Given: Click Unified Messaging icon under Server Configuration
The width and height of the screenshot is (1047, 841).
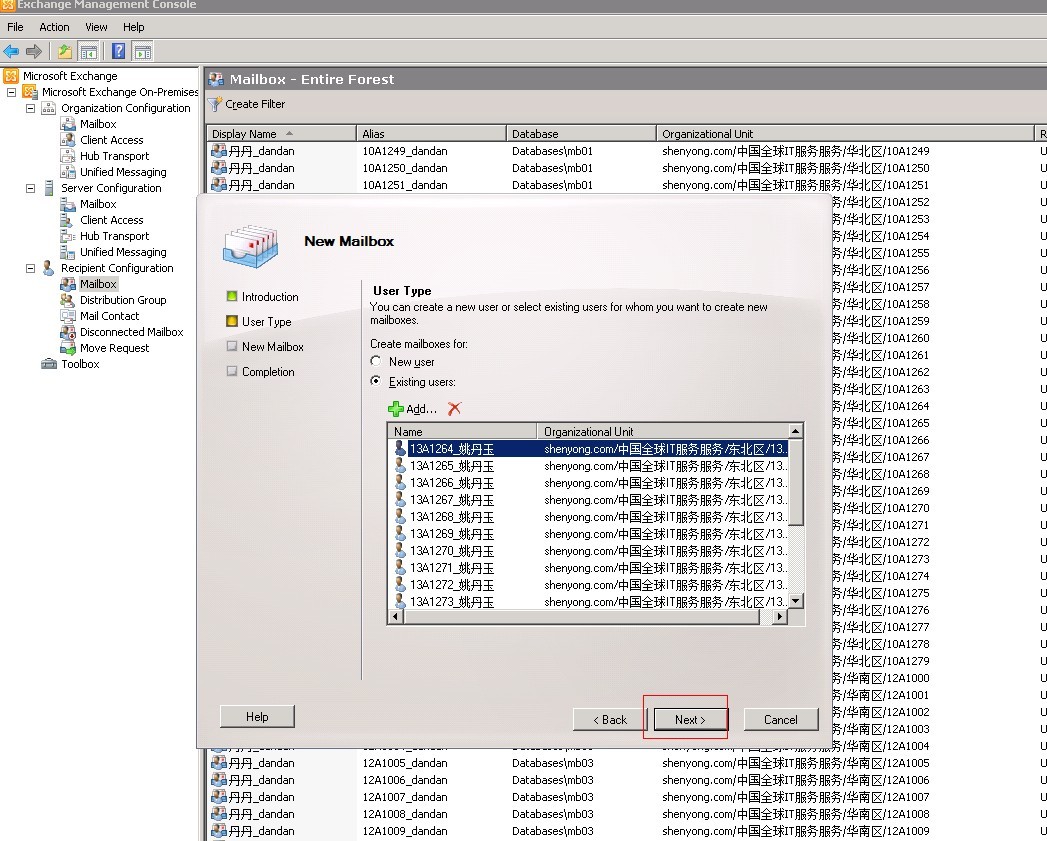Looking at the screenshot, I should [67, 252].
